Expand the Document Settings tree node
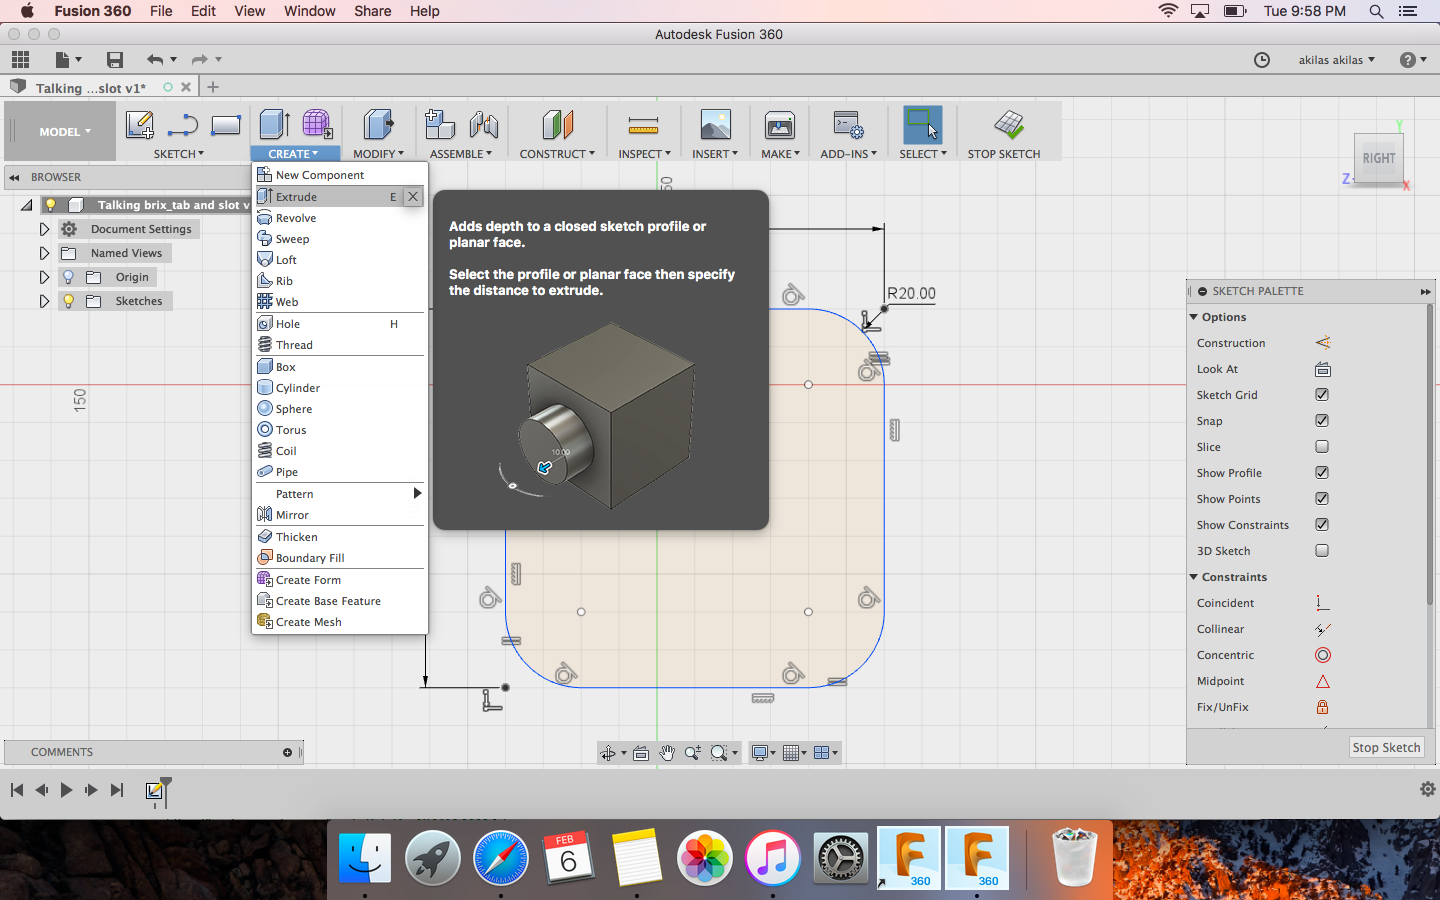 tap(44, 229)
